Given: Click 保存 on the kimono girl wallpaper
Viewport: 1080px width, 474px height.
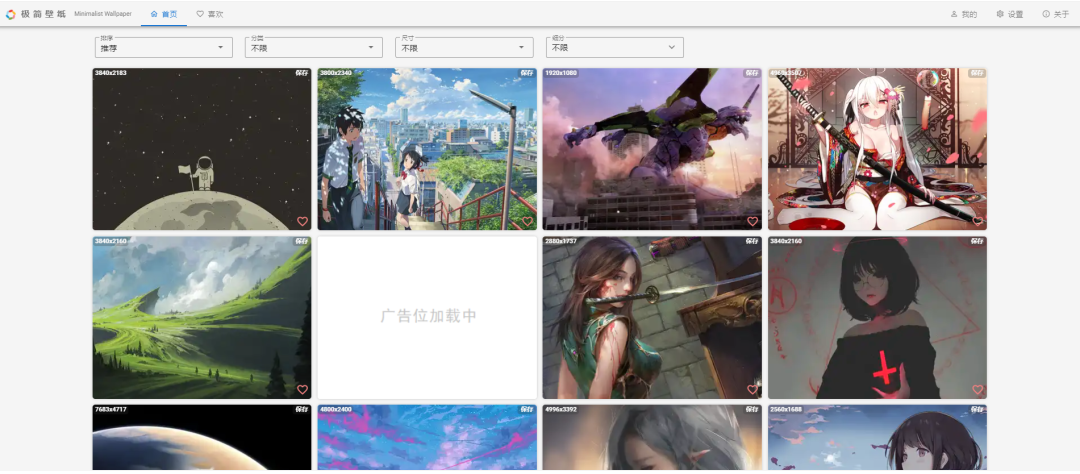Looking at the screenshot, I should tap(977, 72).
